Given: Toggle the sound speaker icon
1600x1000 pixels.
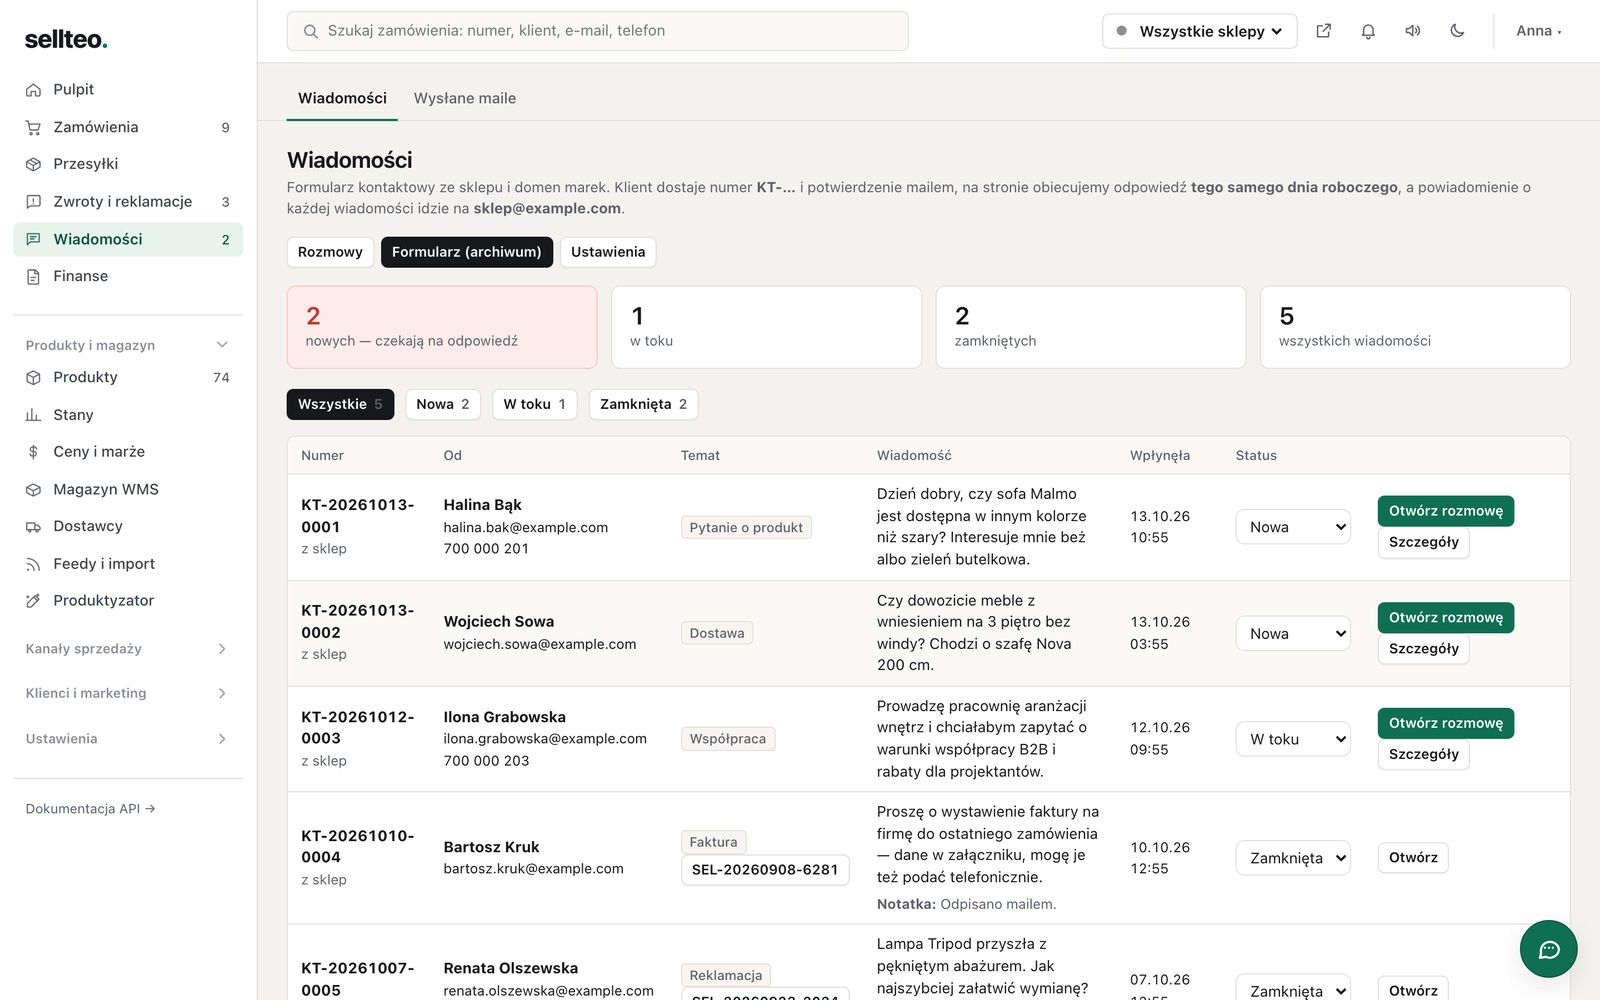Looking at the screenshot, I should click(1413, 31).
